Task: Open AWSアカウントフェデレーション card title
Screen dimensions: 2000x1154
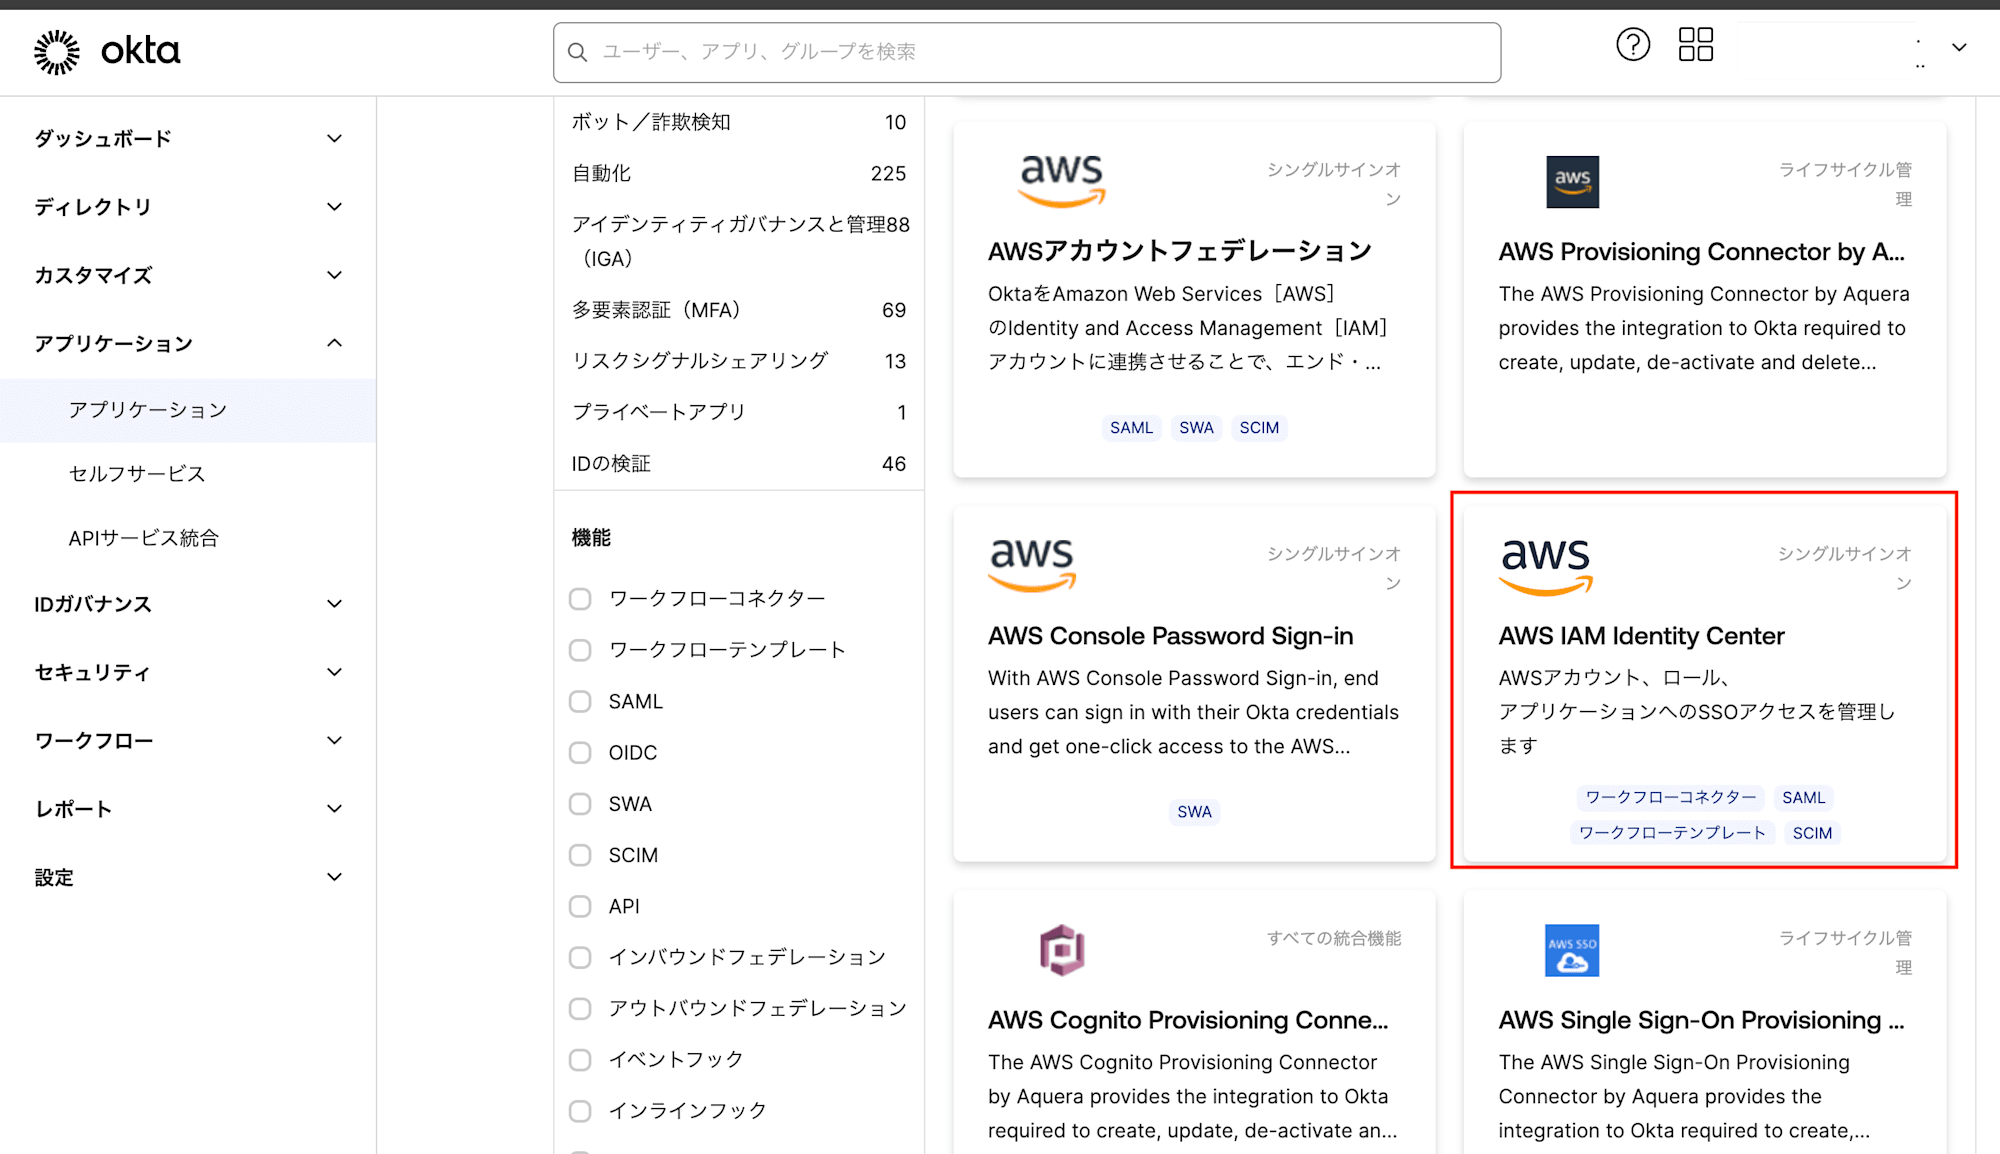Action: click(1180, 251)
